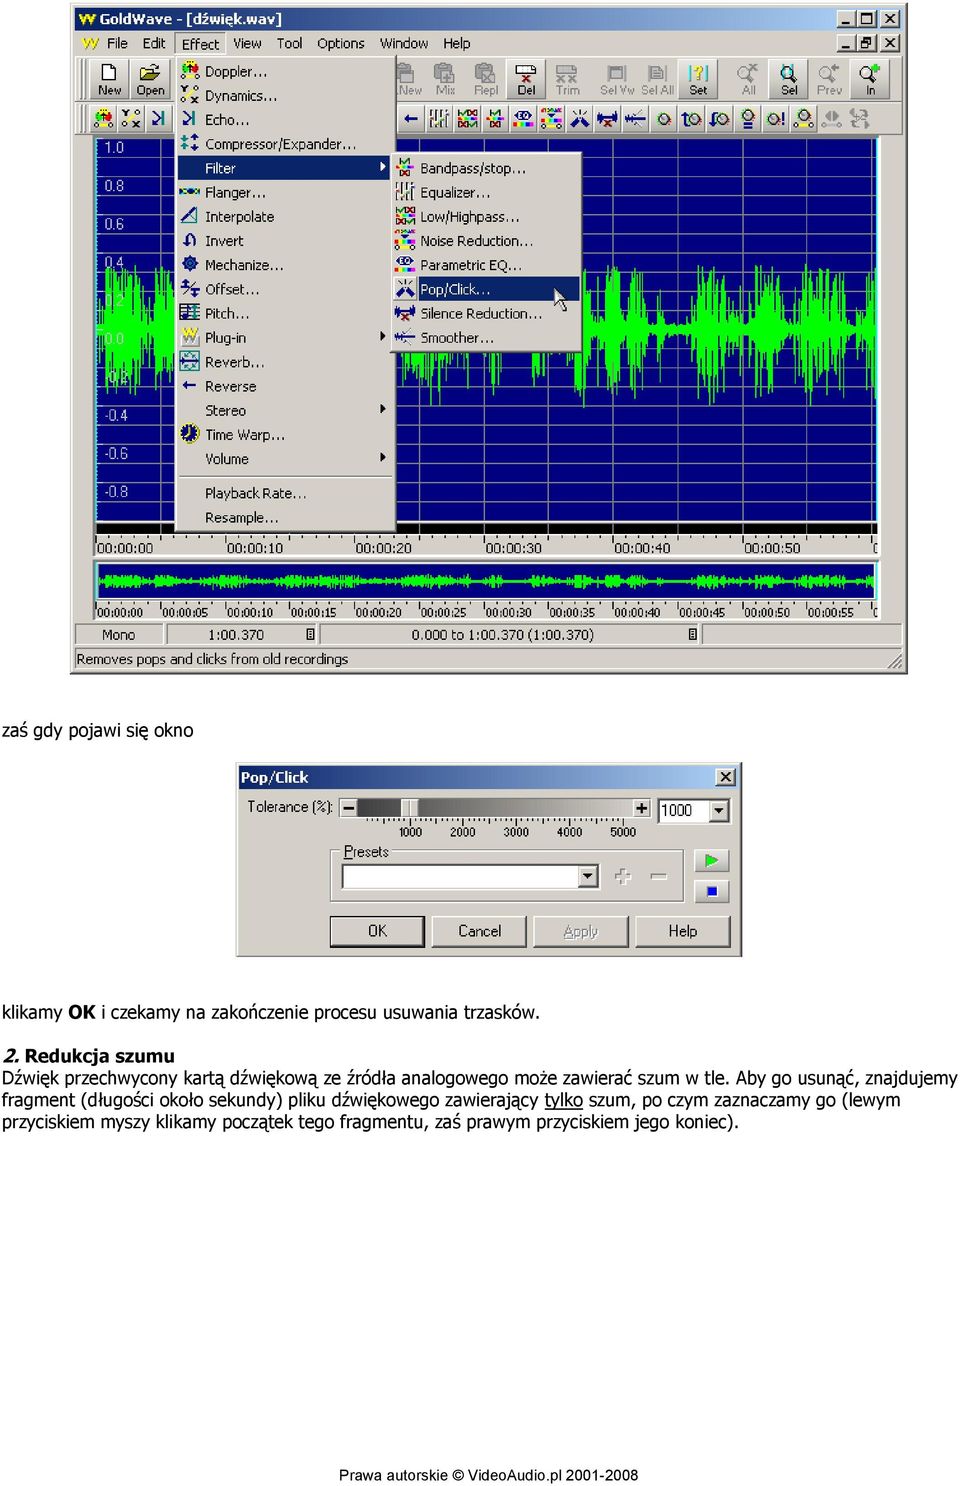Click the Sel All toolbar button
The image size is (960, 1486).
657,79
